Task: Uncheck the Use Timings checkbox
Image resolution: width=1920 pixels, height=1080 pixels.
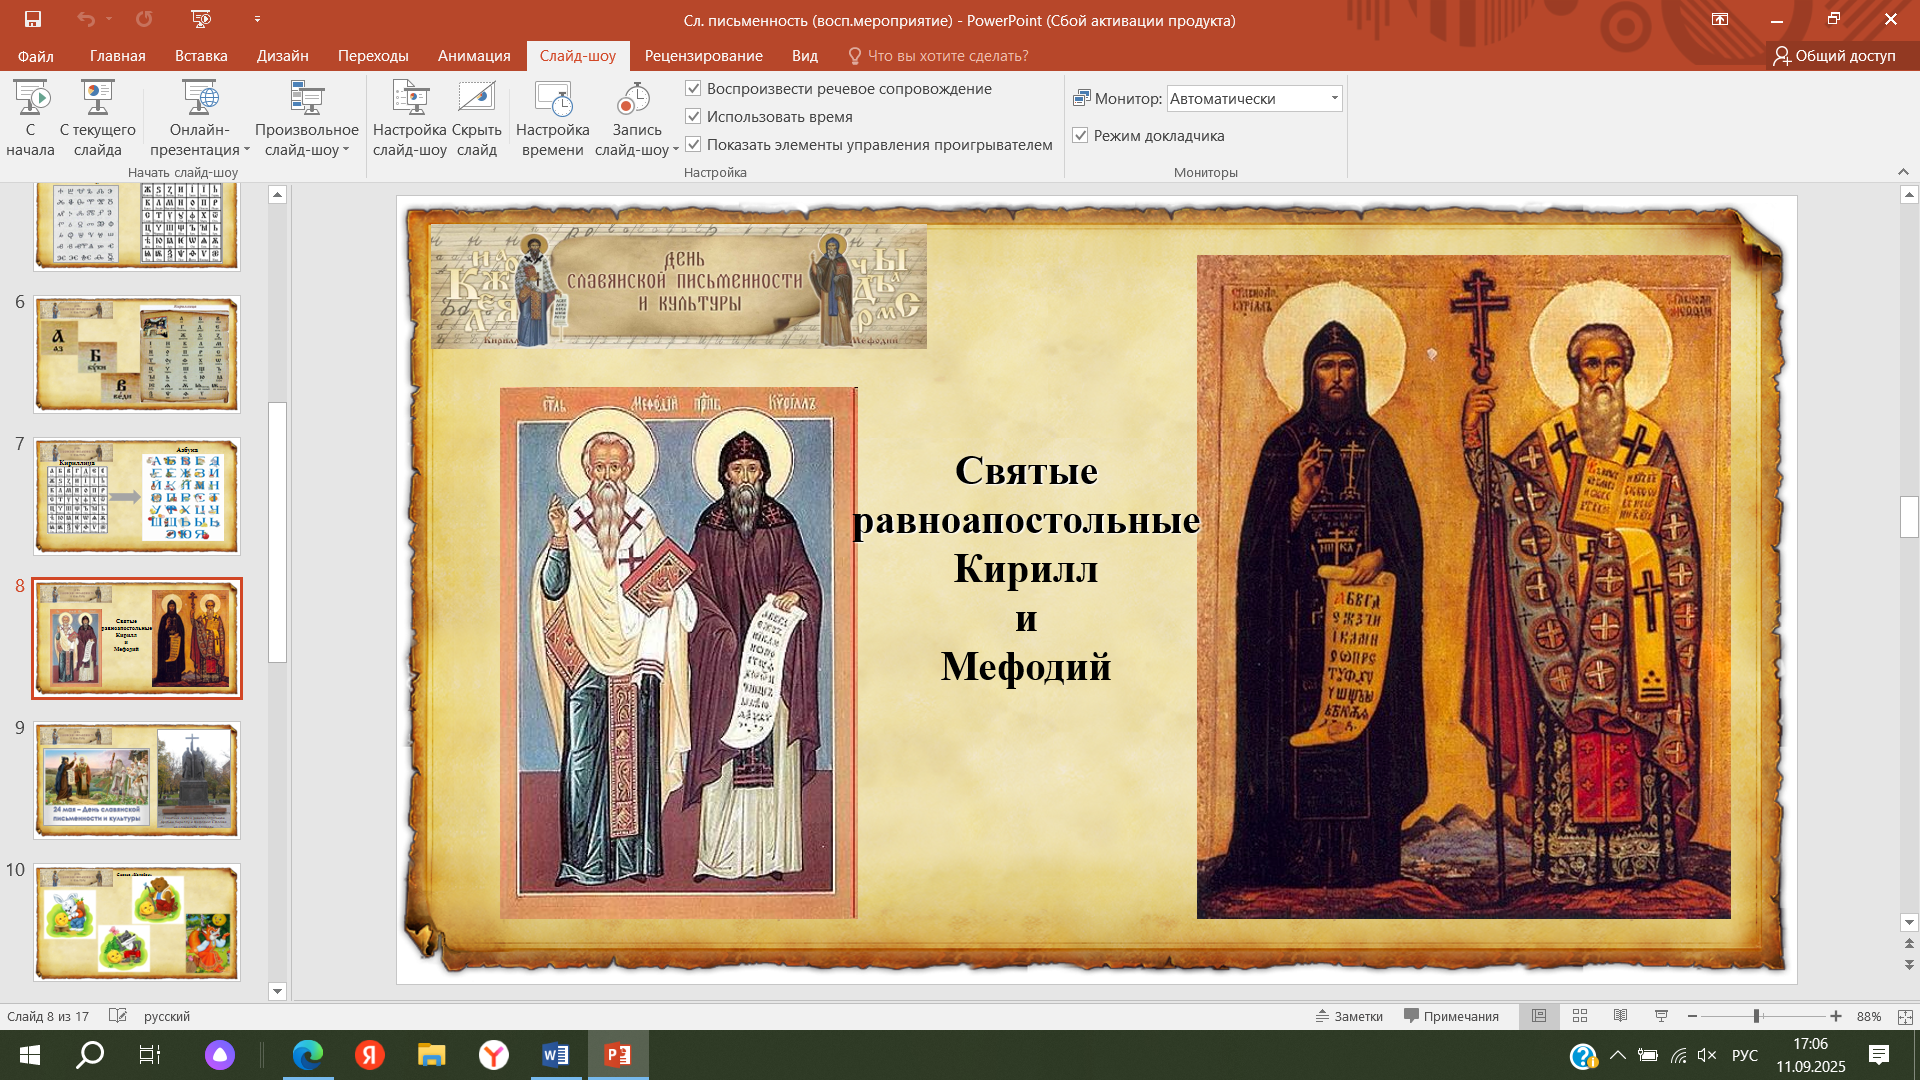Action: (x=693, y=116)
